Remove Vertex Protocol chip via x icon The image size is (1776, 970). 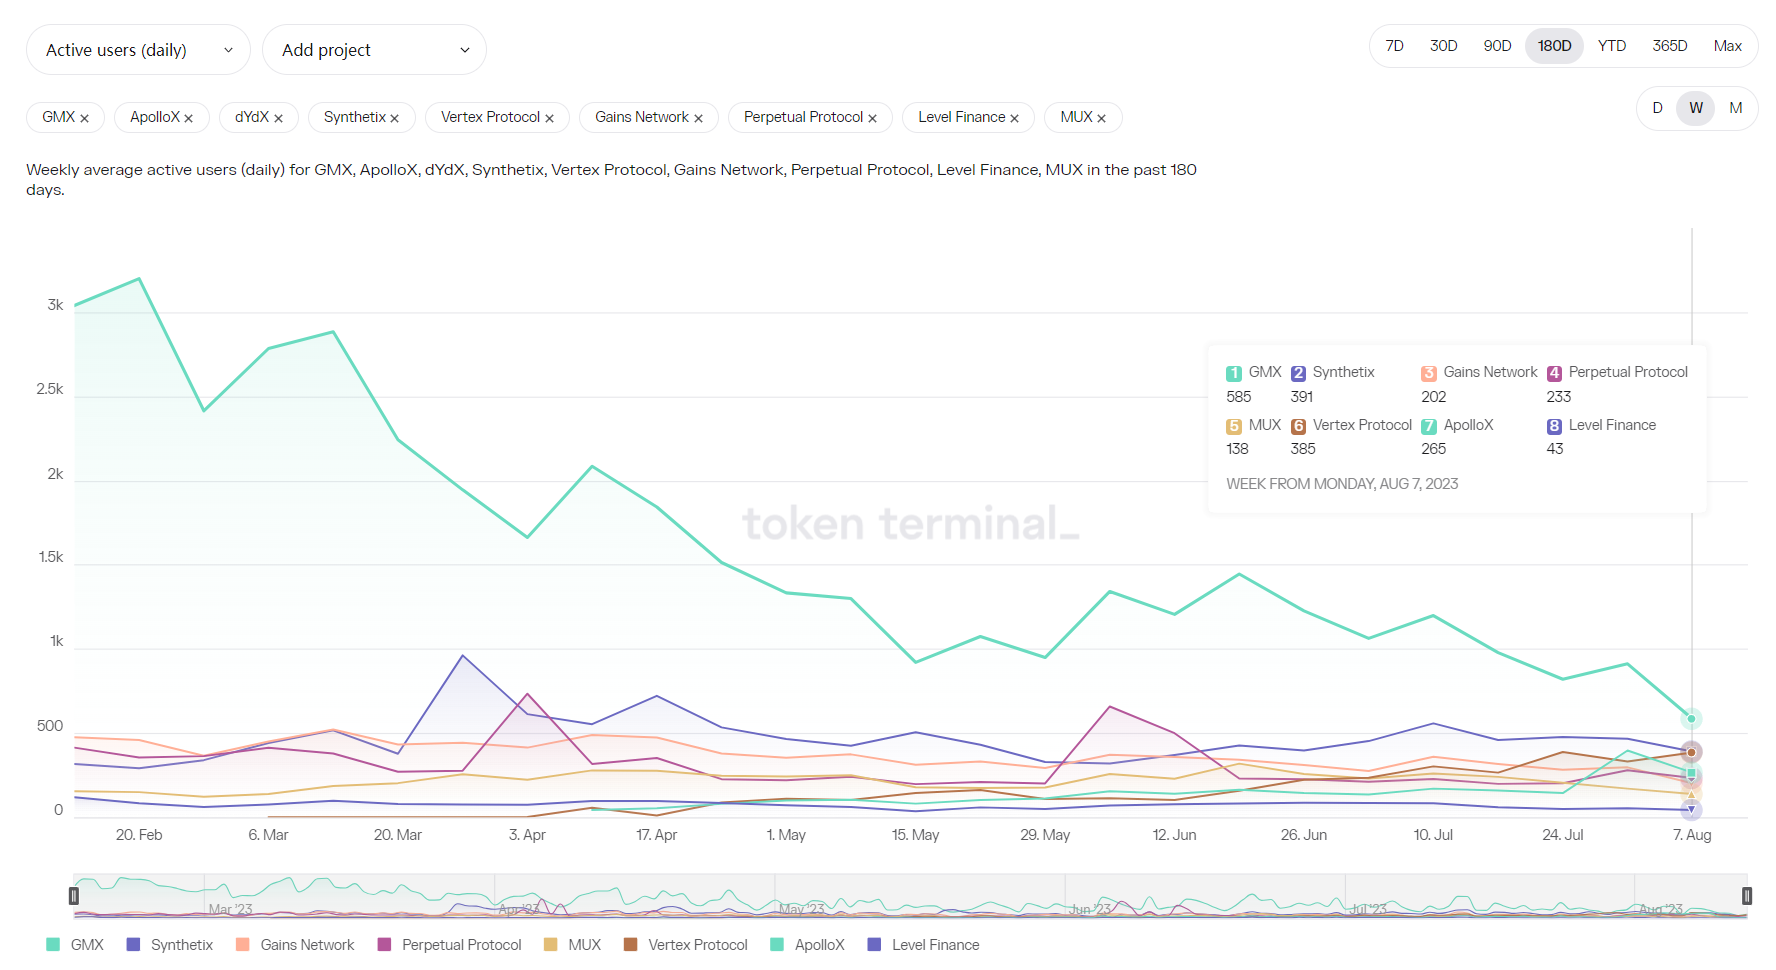click(549, 118)
